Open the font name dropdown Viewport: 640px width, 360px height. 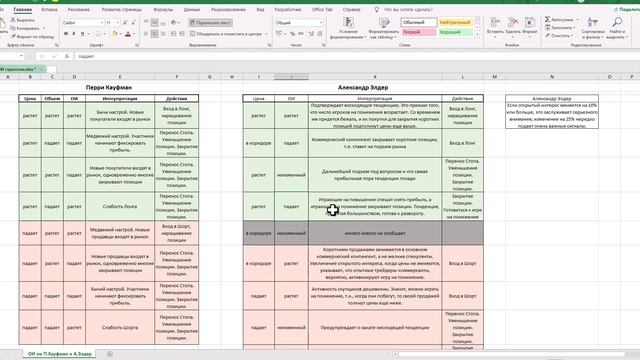coord(102,23)
